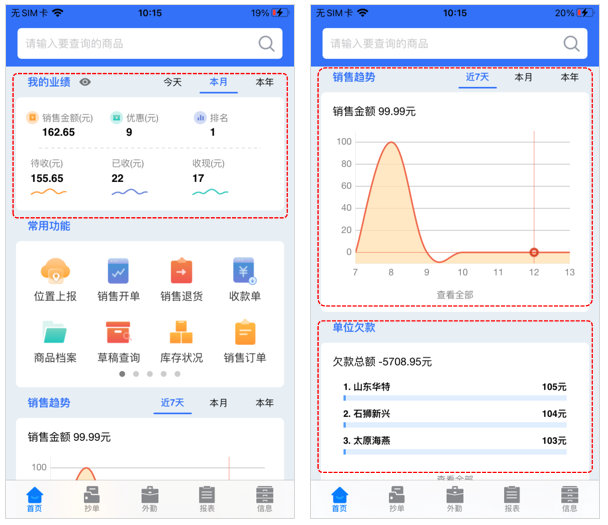Open 收款单 yen icon
The image size is (608, 525).
pyautogui.click(x=244, y=271)
